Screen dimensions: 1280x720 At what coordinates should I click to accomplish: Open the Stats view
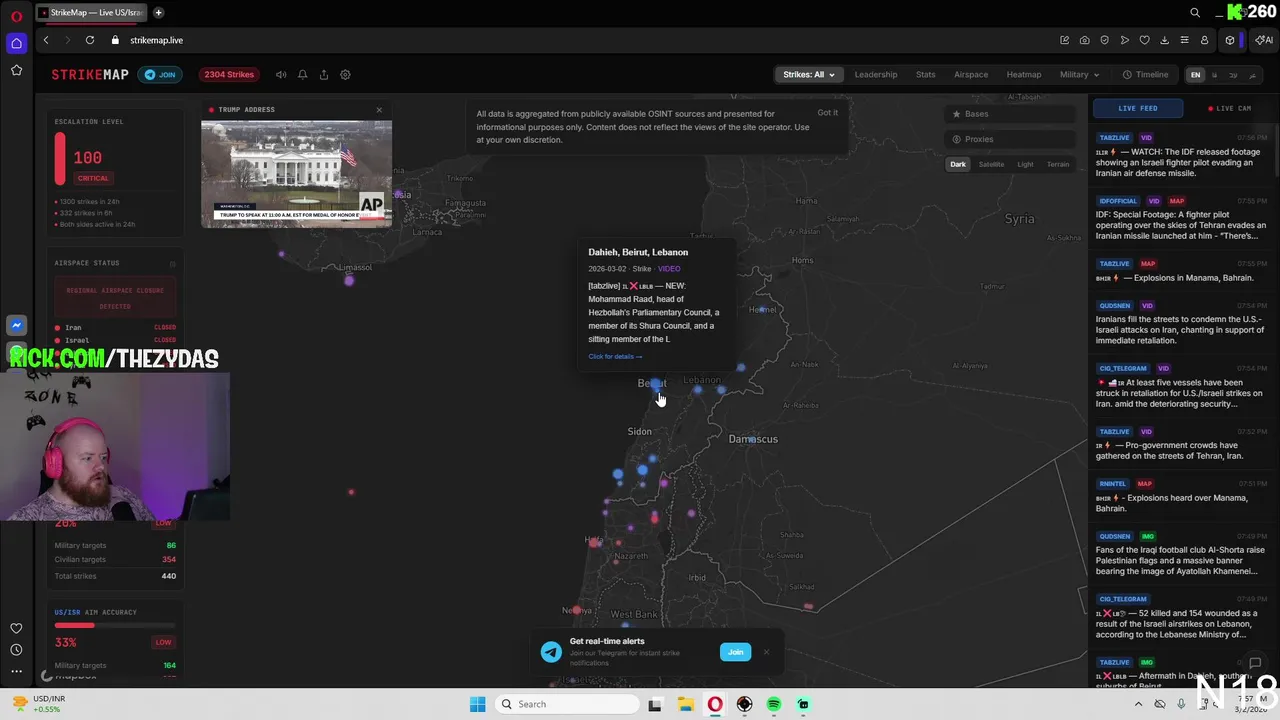tap(926, 75)
